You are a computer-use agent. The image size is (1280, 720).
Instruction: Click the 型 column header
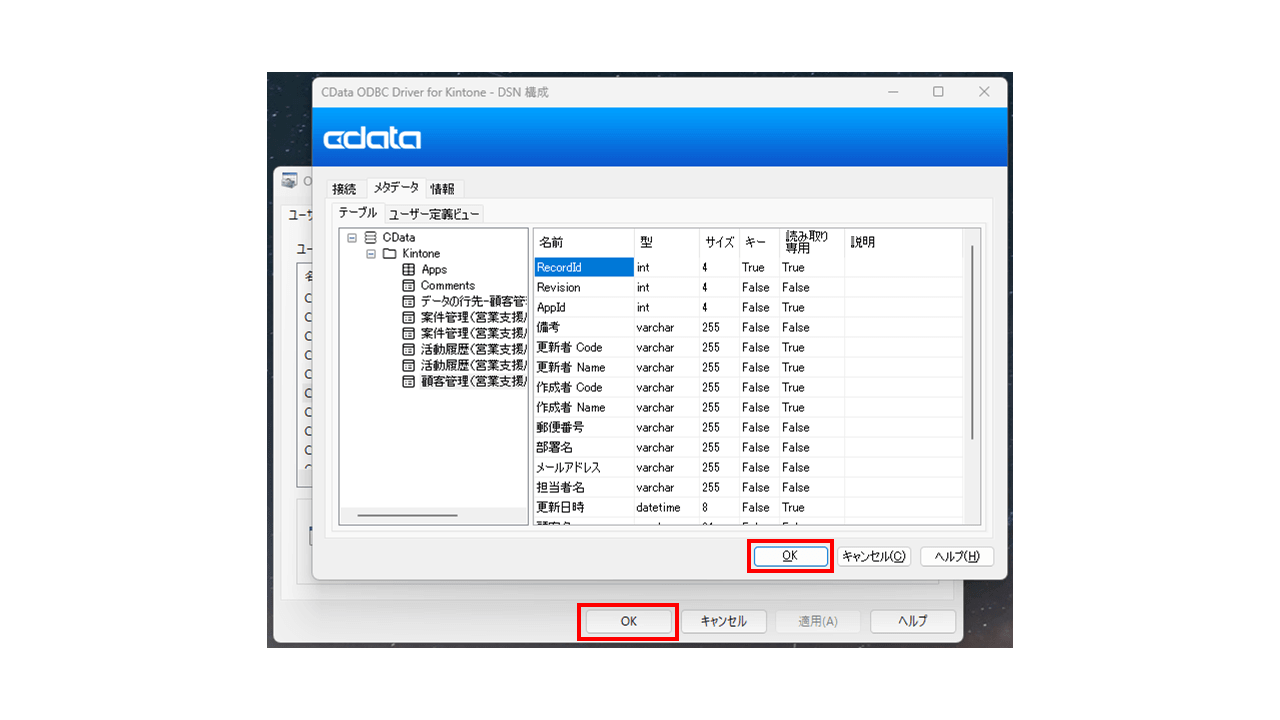click(x=666, y=242)
